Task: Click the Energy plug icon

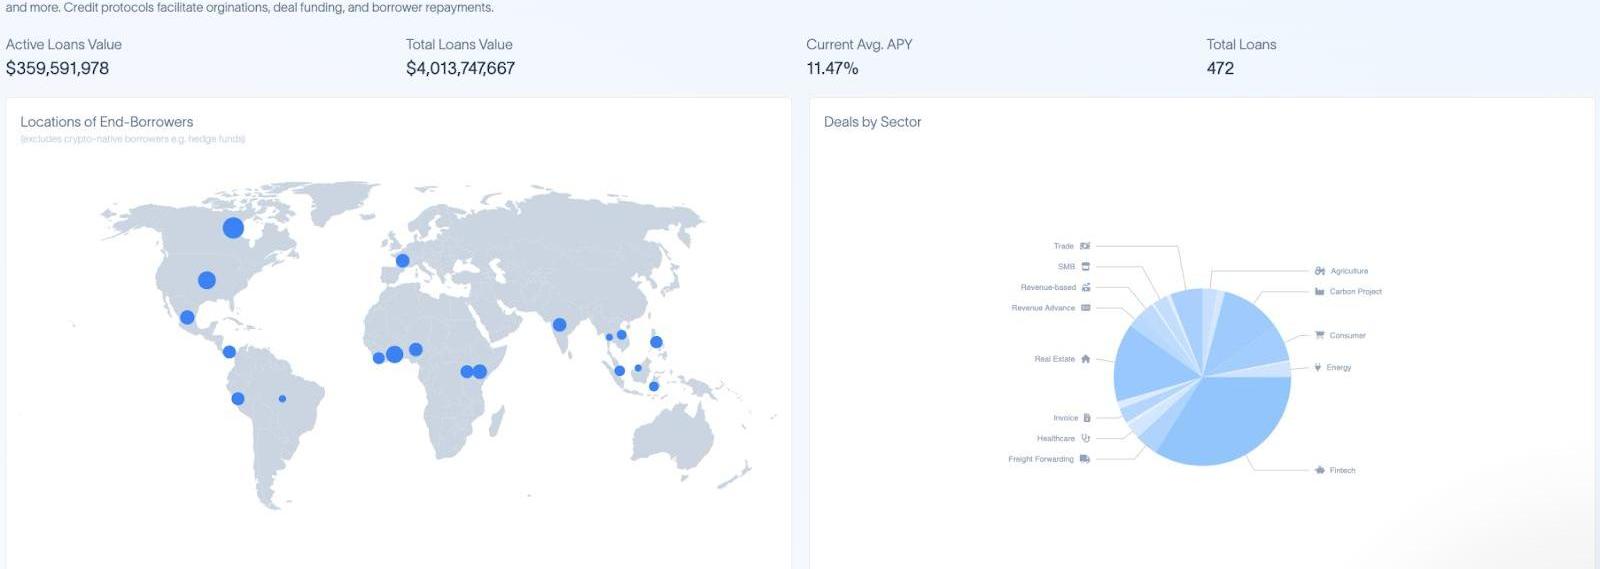Action: coord(1318,367)
